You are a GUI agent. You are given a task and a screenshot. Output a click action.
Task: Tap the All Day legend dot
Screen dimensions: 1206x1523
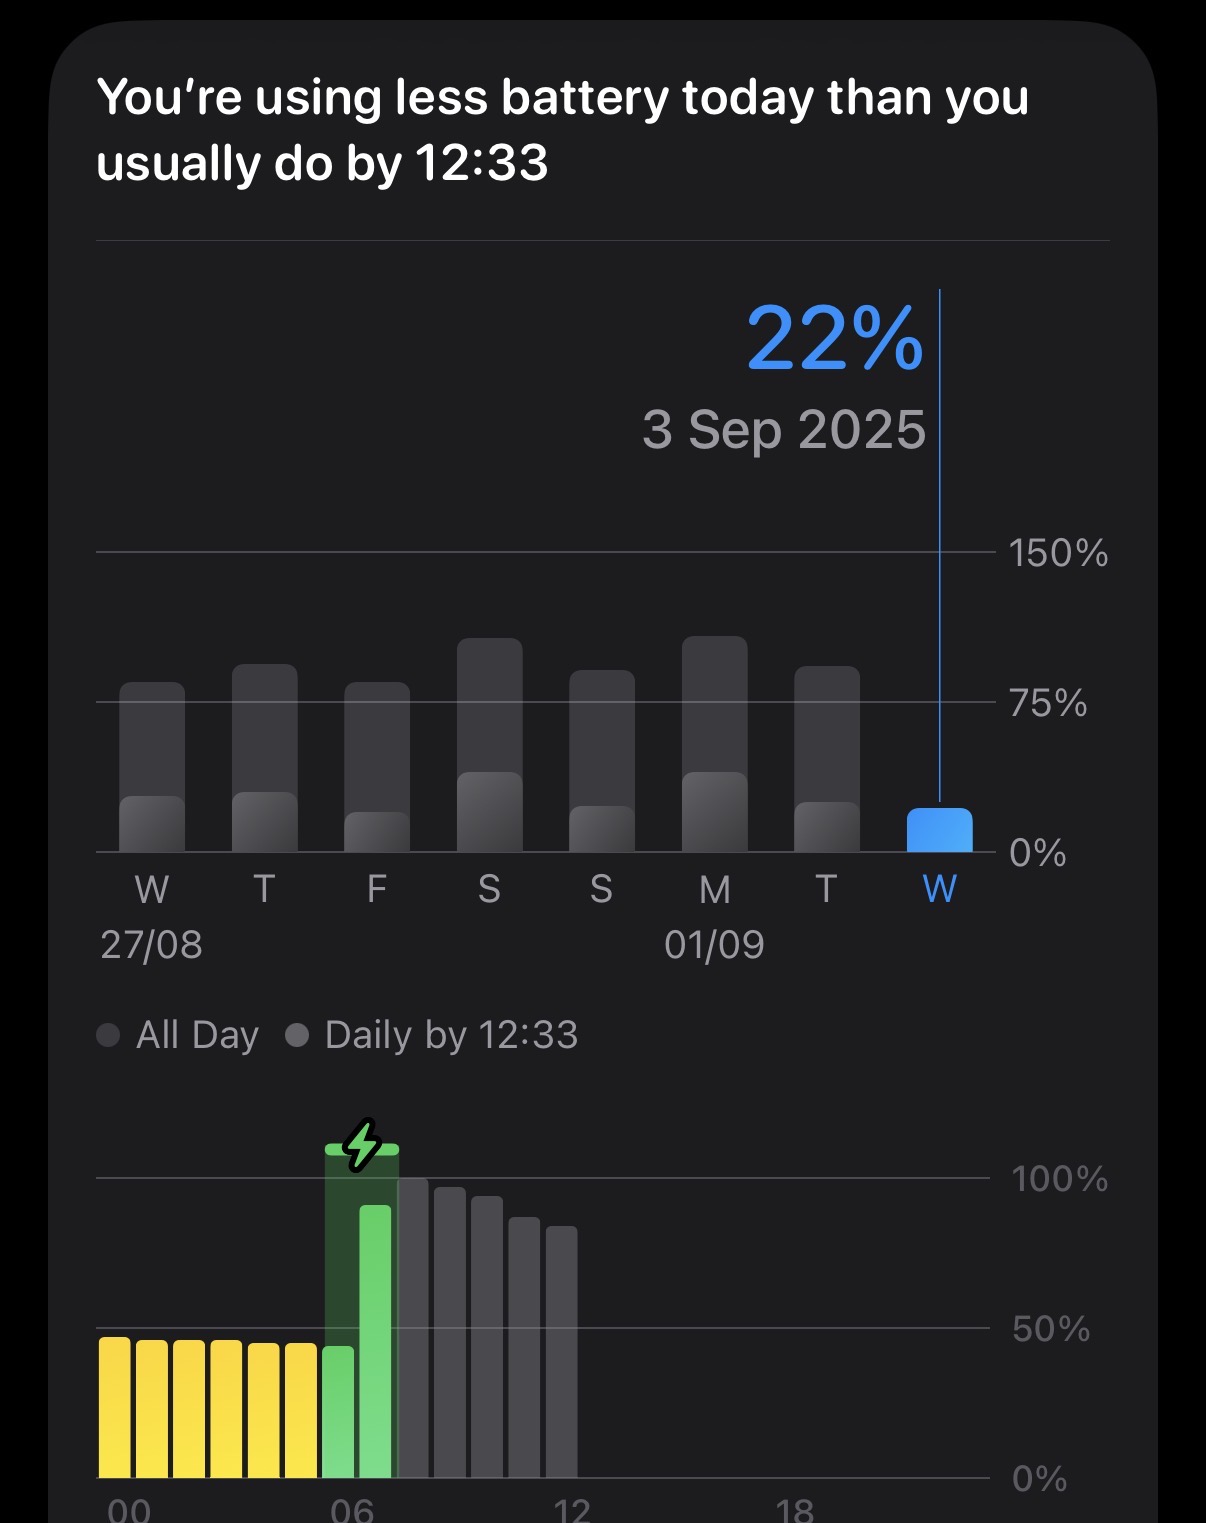click(108, 1035)
